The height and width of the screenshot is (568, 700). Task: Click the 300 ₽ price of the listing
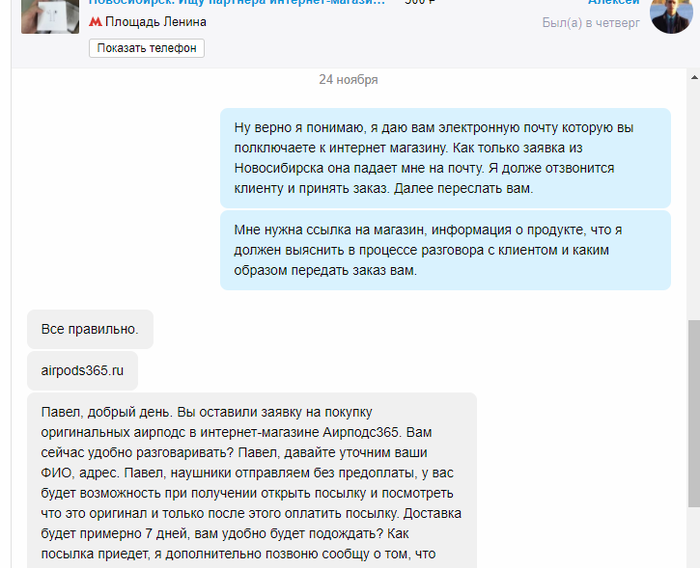420,3
